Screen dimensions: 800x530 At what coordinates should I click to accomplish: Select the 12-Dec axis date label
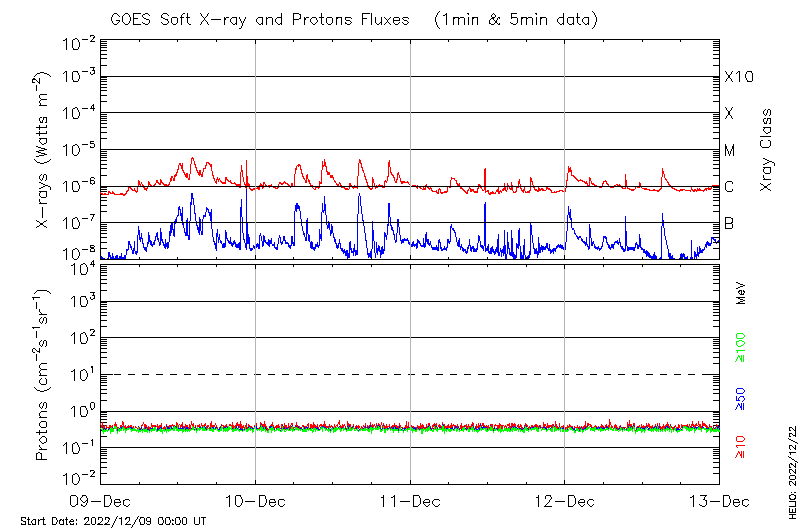pos(564,502)
